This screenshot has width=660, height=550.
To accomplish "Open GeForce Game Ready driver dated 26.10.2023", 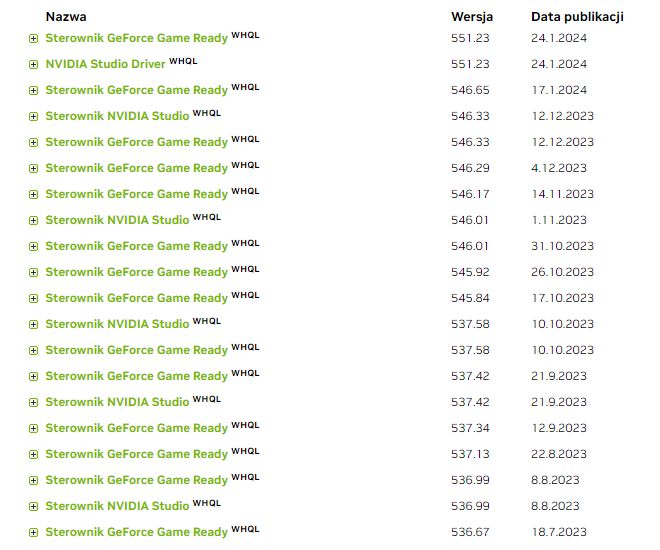I will coord(136,272).
